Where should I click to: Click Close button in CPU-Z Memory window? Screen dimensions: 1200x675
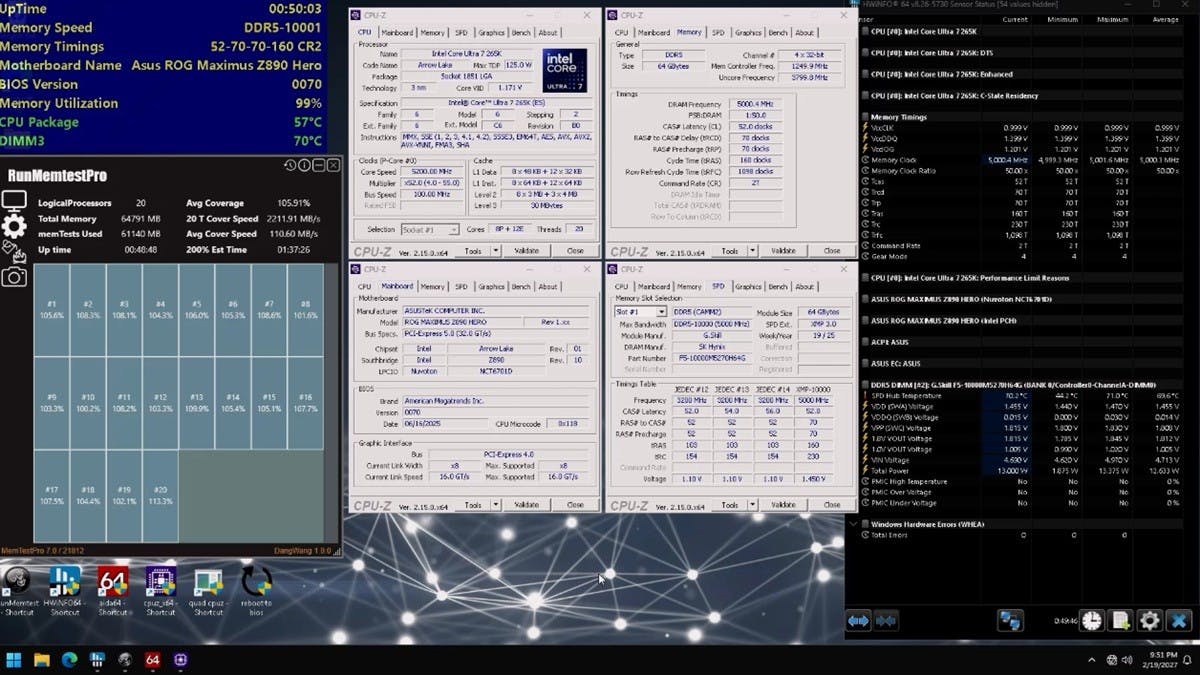click(x=831, y=251)
